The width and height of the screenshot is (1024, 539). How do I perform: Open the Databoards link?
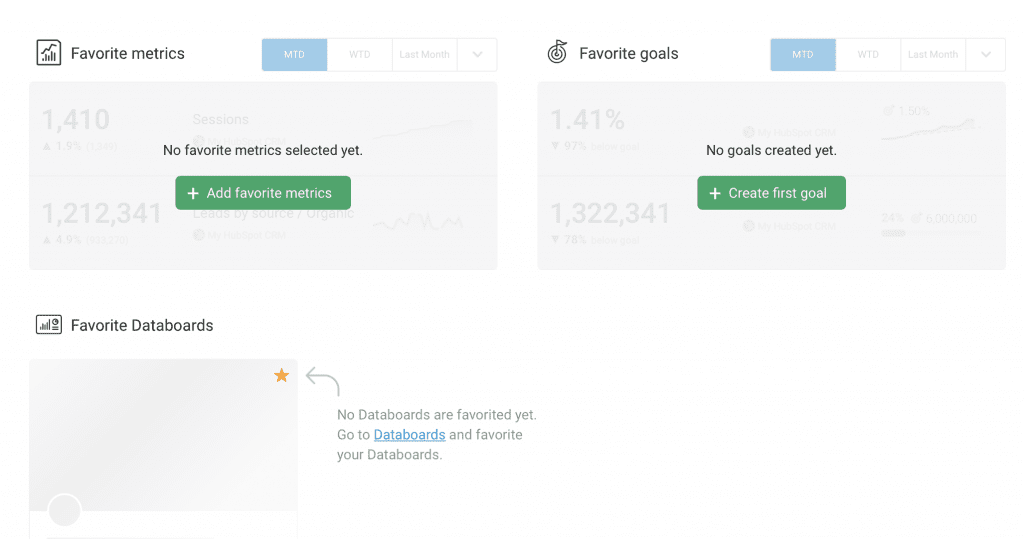click(x=409, y=435)
